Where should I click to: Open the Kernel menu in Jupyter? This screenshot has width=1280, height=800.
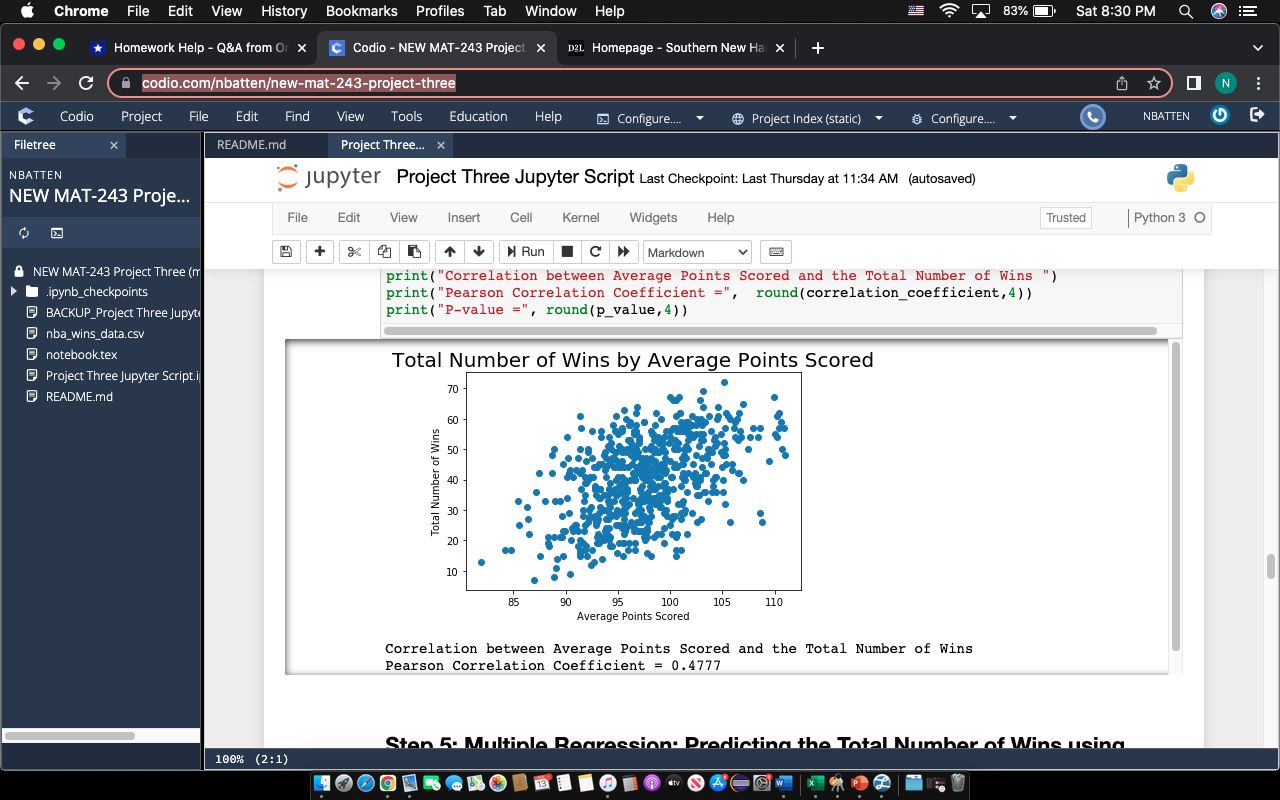tap(580, 217)
